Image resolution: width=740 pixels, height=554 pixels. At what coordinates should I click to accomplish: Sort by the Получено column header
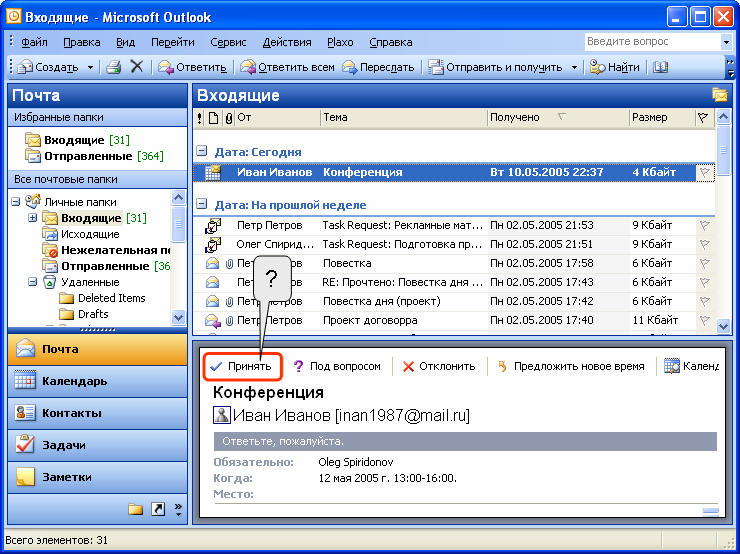click(558, 118)
